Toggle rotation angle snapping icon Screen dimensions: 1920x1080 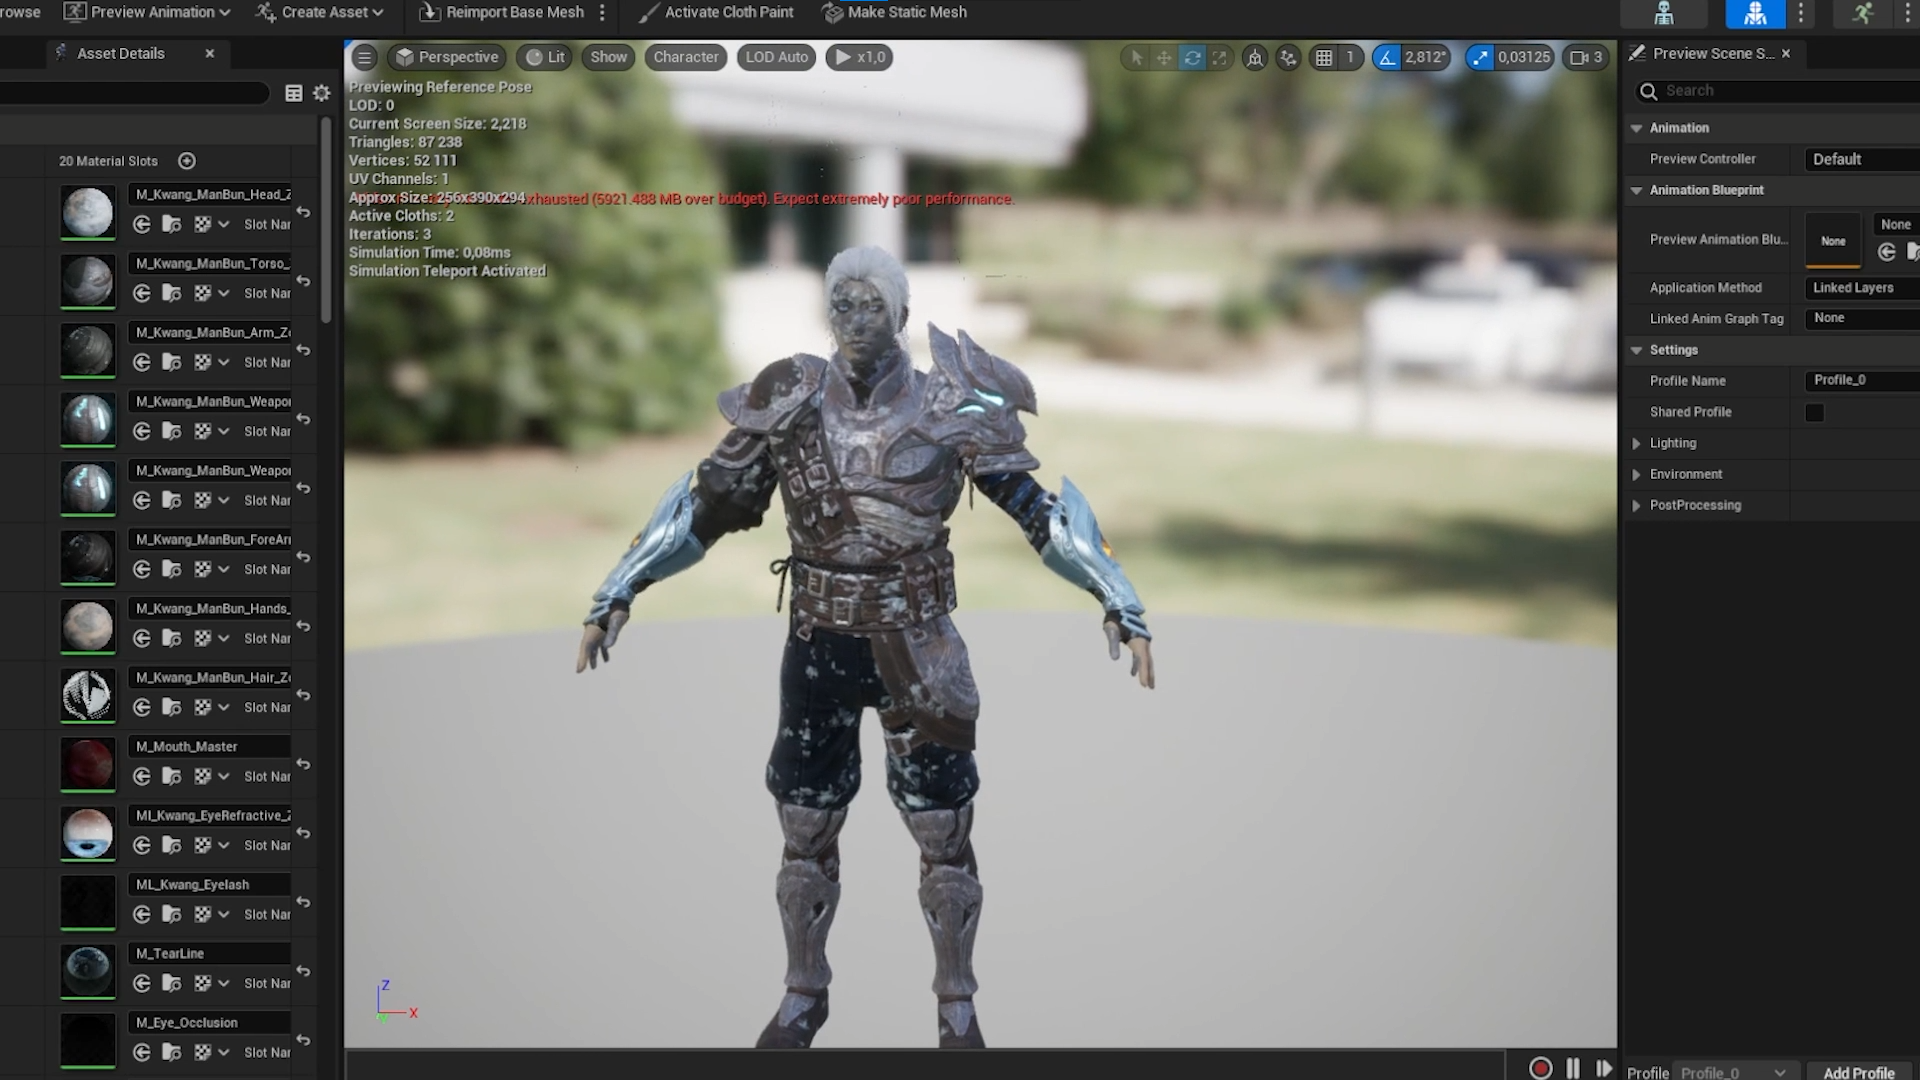(1387, 58)
